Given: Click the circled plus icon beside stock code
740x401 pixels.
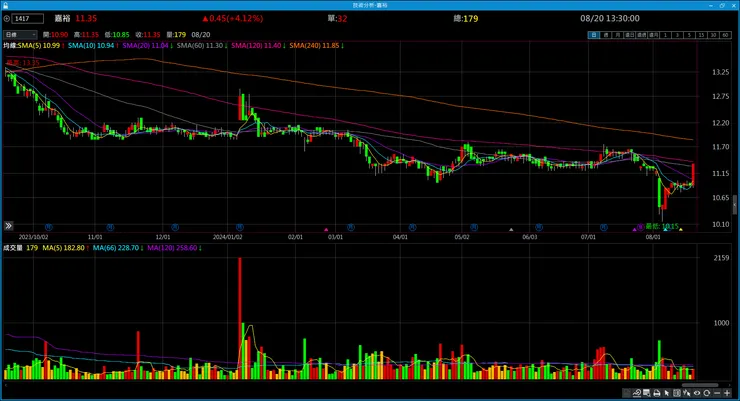Looking at the screenshot, I should pyautogui.click(x=7, y=19).
